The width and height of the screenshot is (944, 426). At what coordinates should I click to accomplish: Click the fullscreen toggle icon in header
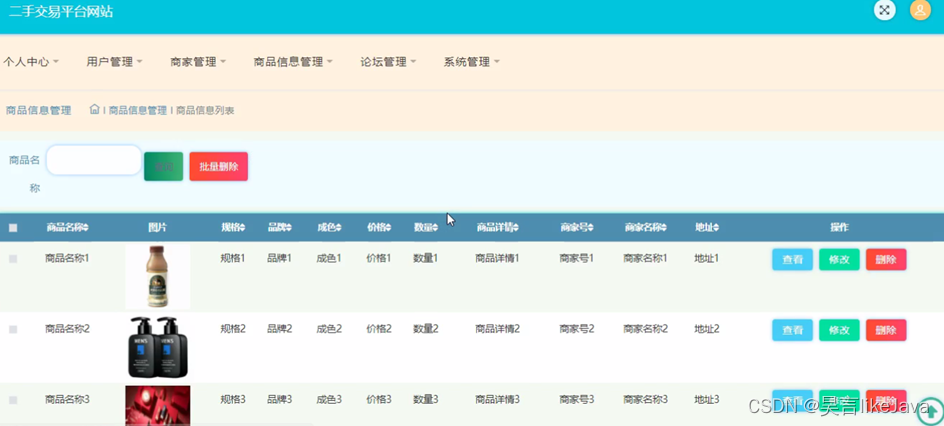pyautogui.click(x=884, y=10)
